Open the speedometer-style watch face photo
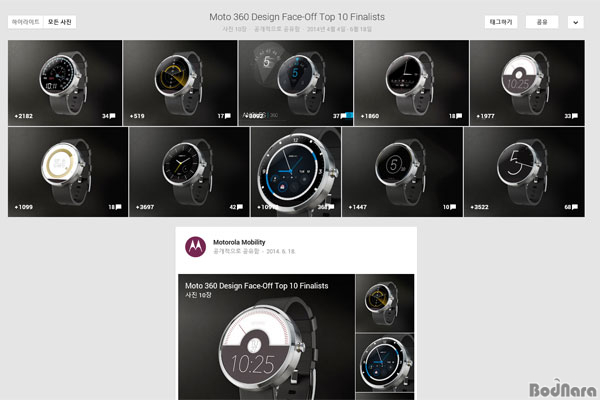 click(65, 83)
